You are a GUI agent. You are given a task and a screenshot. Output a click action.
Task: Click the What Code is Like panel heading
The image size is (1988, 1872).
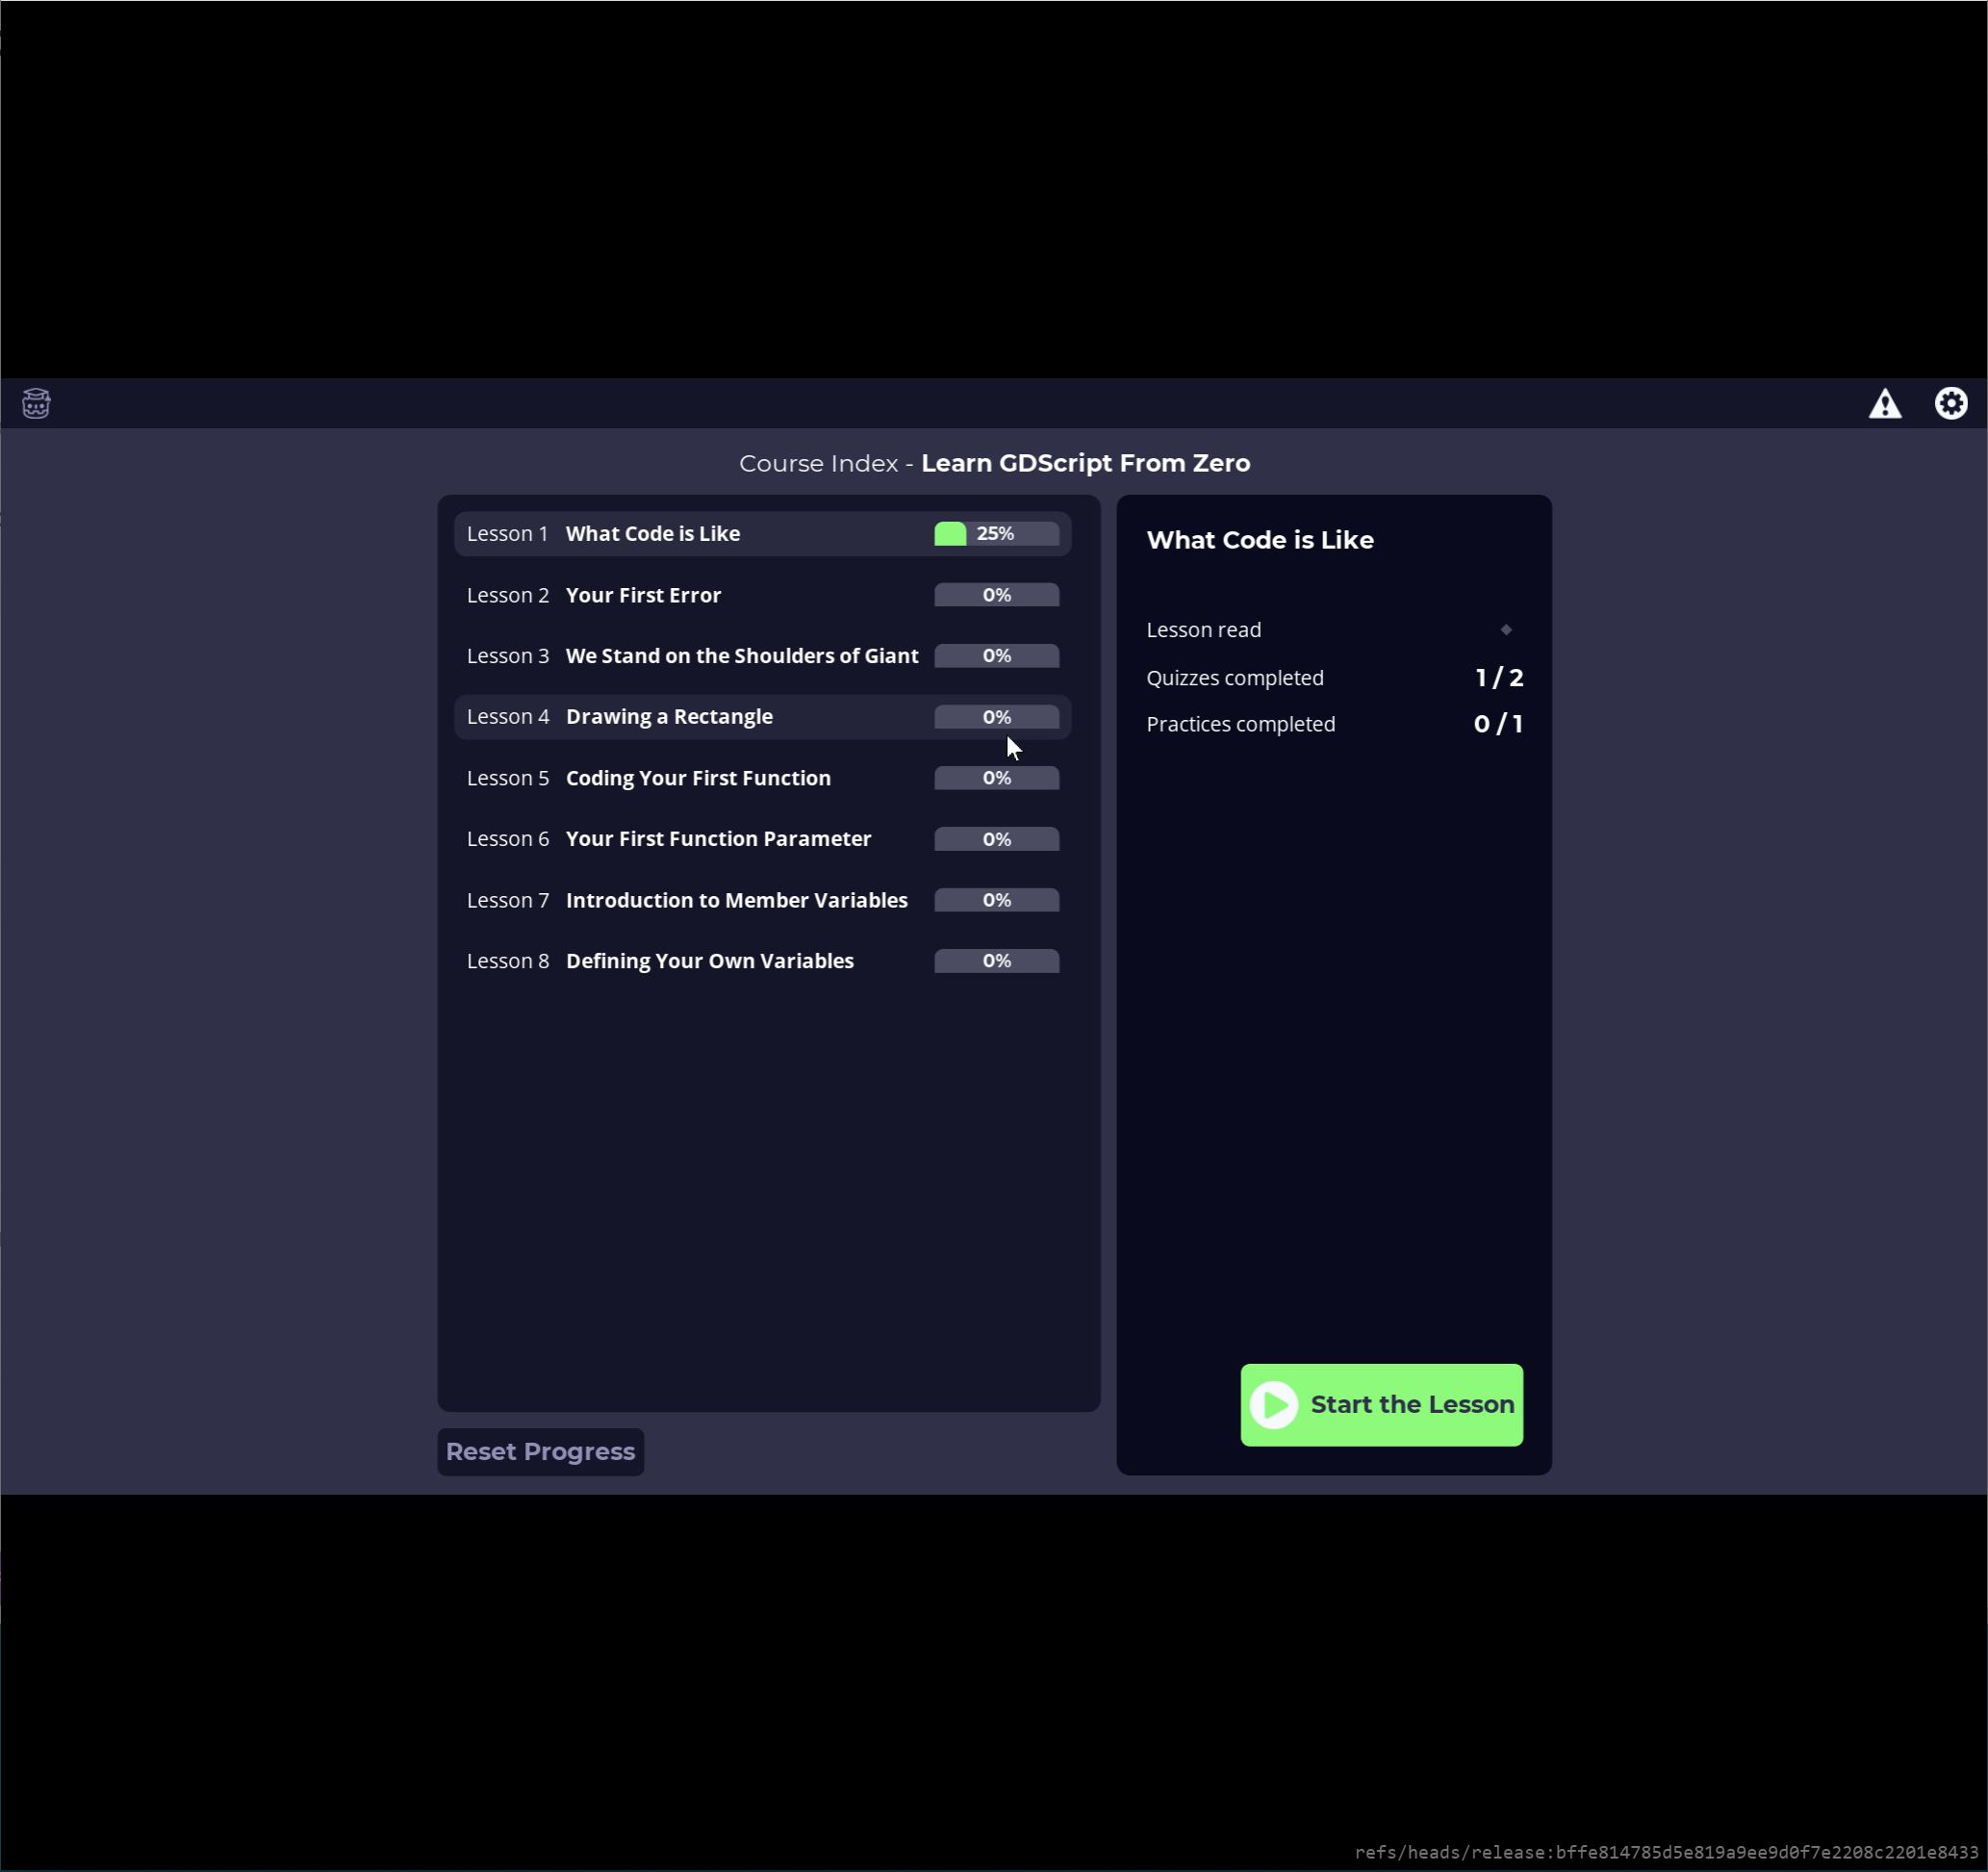(x=1260, y=540)
